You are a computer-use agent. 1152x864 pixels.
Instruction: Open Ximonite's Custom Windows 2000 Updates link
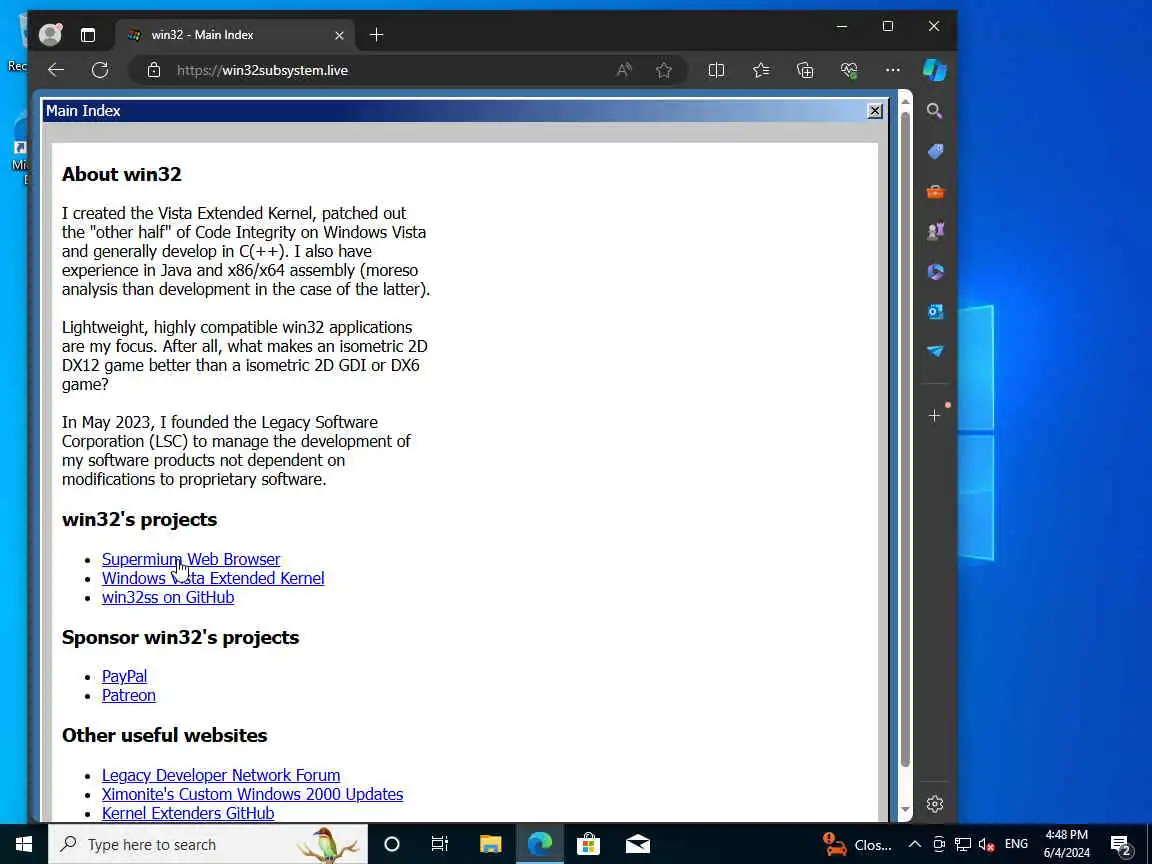point(253,794)
